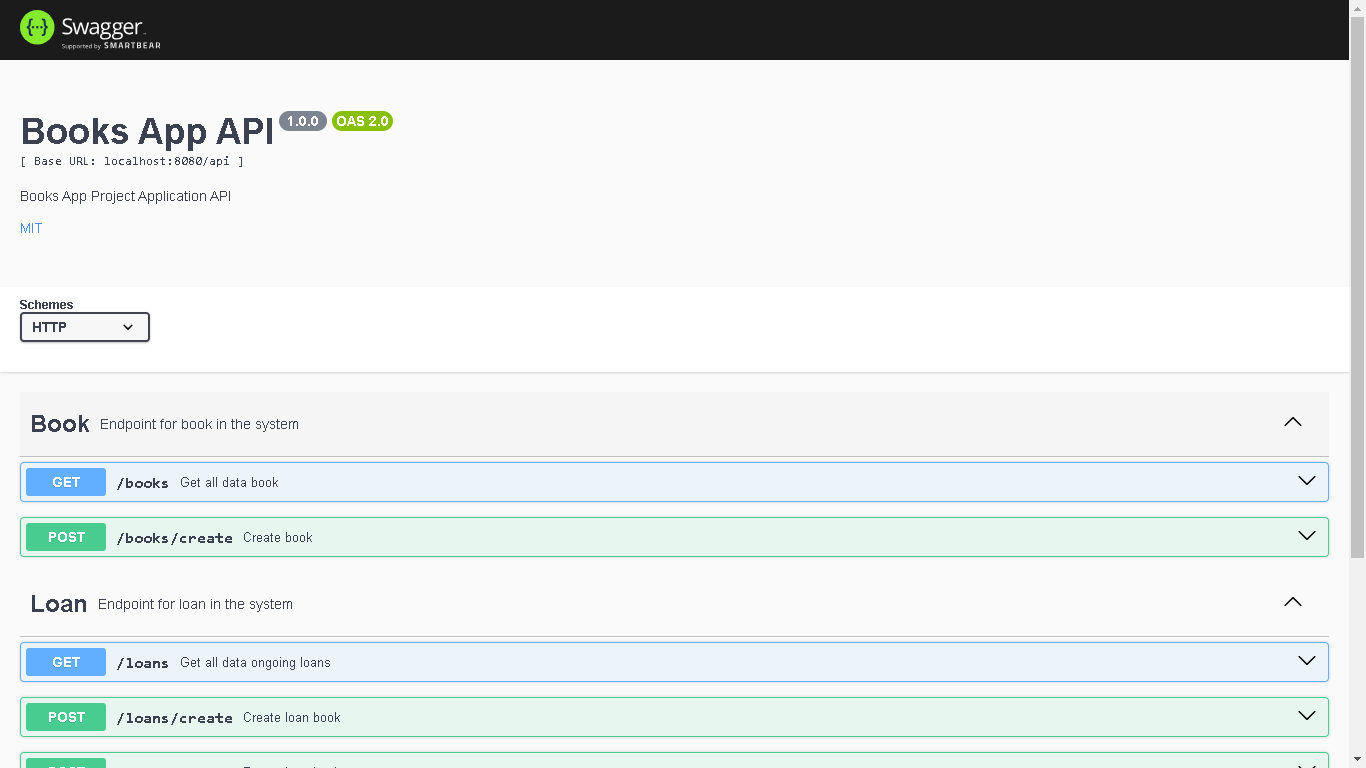Click the OAS 2.0 badge
1366x768 pixels.
coord(362,121)
